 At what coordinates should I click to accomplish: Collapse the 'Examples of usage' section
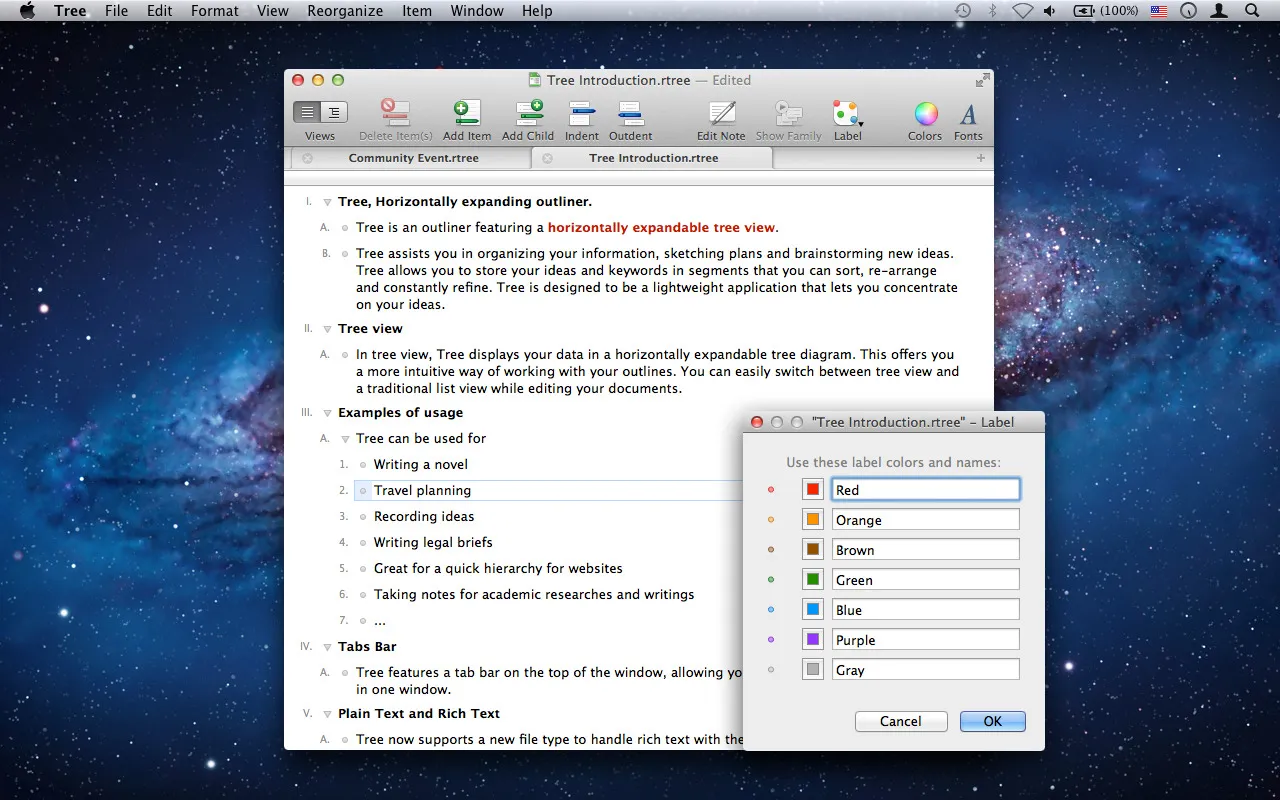(327, 412)
